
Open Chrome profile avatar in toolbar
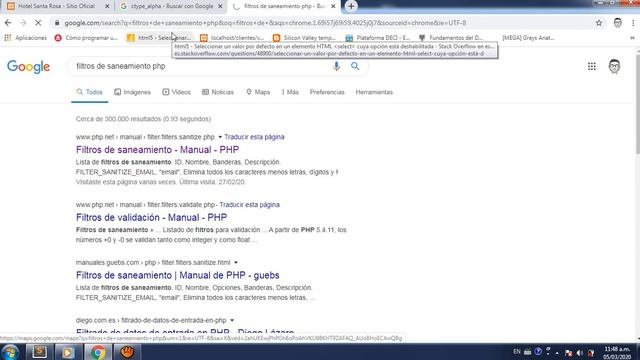click(x=618, y=23)
